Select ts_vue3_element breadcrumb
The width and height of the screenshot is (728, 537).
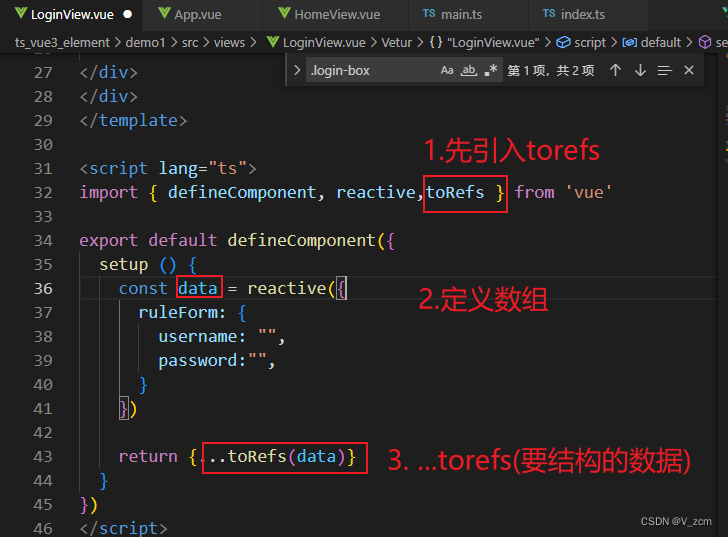pyautogui.click(x=62, y=43)
